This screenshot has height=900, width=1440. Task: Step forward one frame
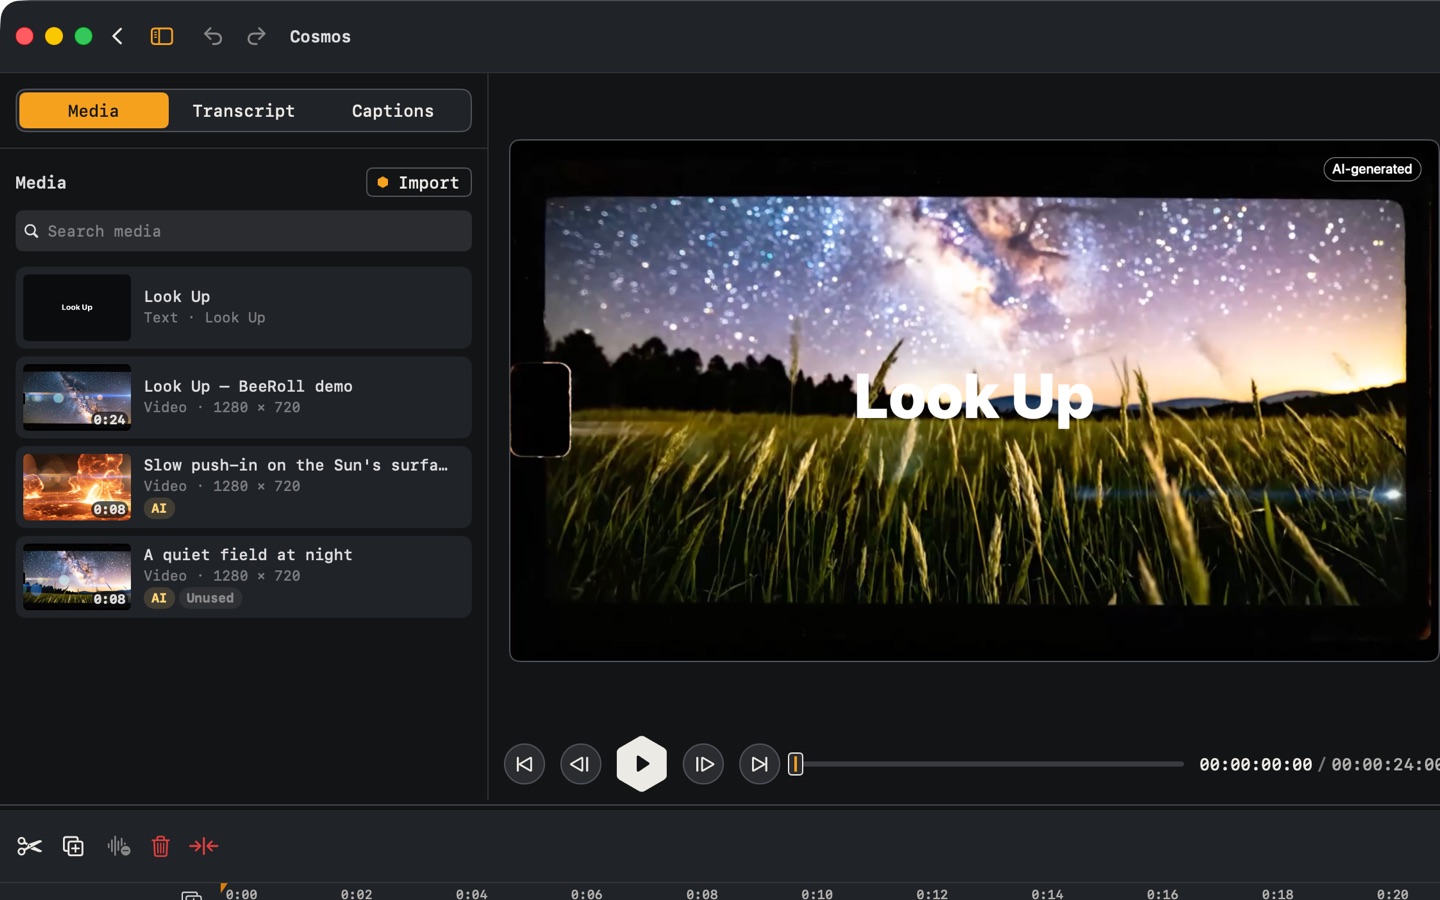coord(703,764)
